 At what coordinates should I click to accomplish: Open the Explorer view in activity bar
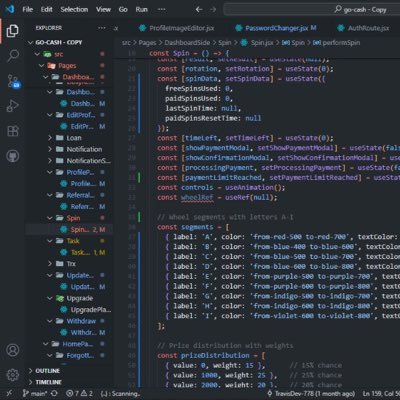(13, 31)
